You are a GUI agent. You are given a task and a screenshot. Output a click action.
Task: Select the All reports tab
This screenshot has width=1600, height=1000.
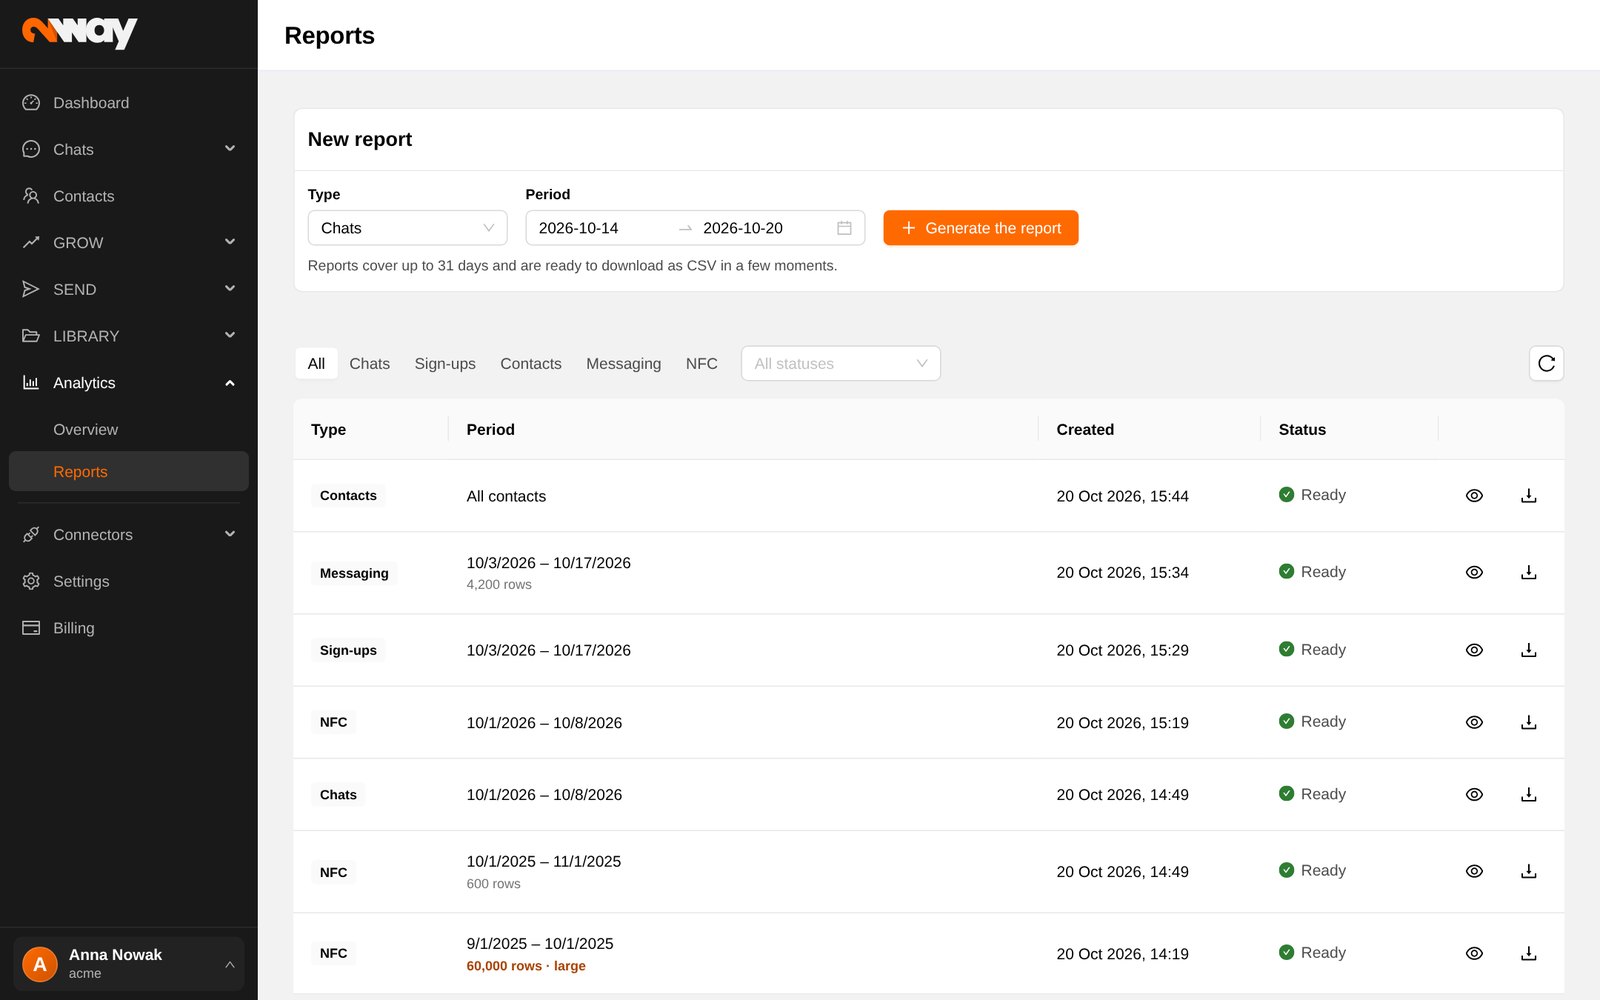316,364
